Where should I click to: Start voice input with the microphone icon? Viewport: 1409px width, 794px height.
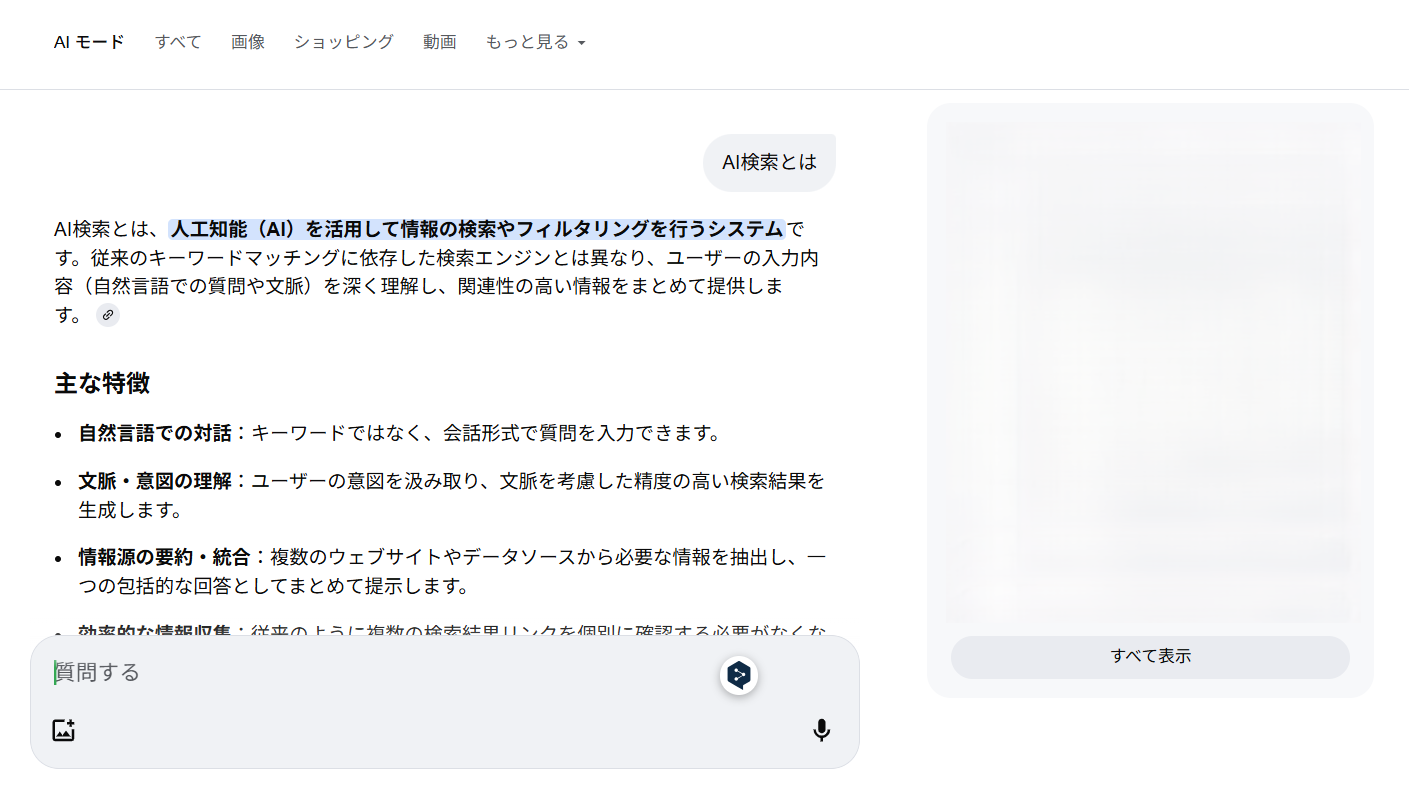pos(822,731)
